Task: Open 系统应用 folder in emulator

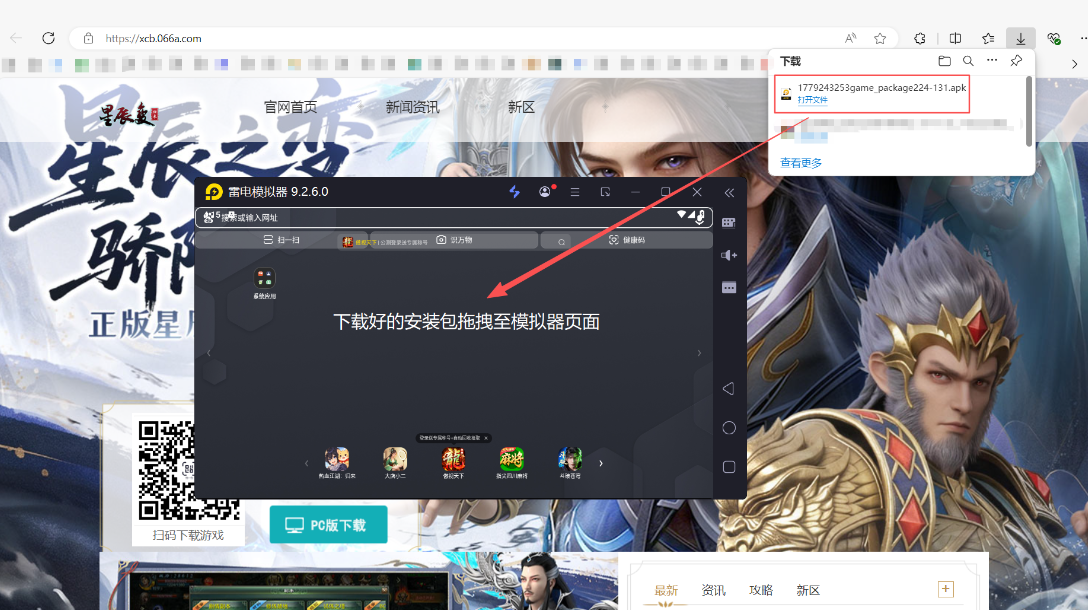Action: point(264,283)
